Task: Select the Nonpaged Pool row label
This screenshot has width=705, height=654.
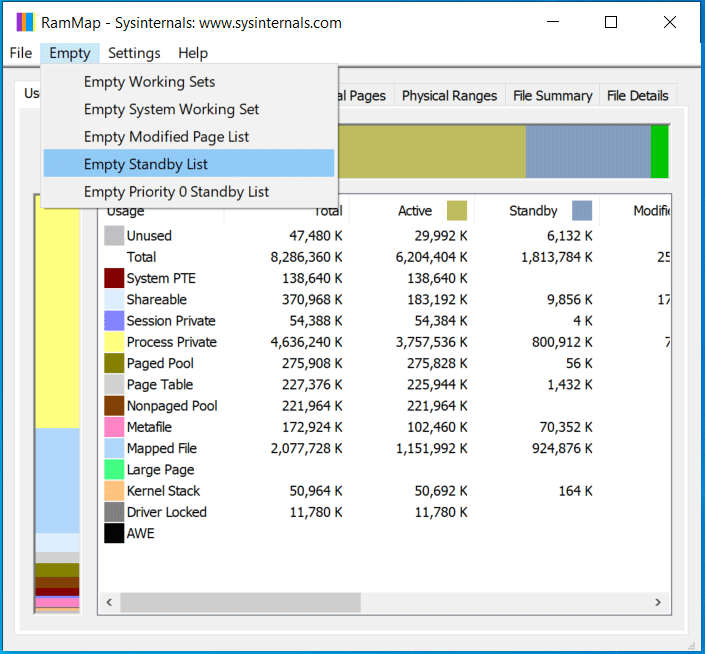Action: pyautogui.click(x=172, y=406)
